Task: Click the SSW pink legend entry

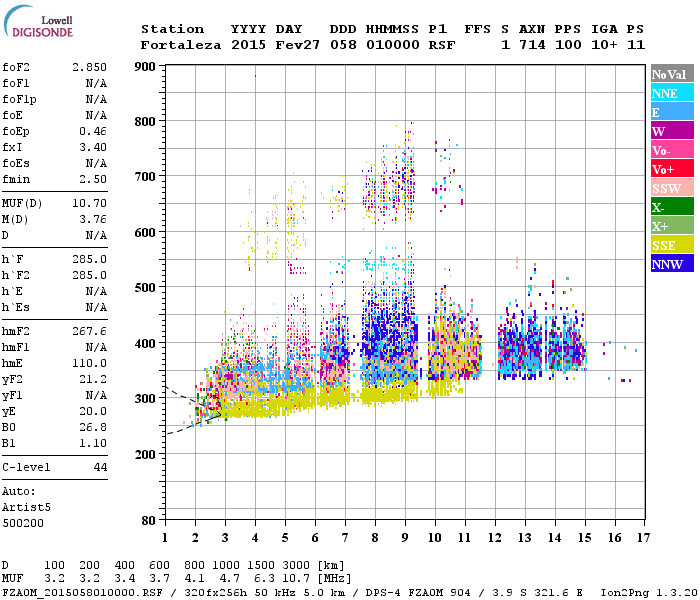Action: point(668,188)
